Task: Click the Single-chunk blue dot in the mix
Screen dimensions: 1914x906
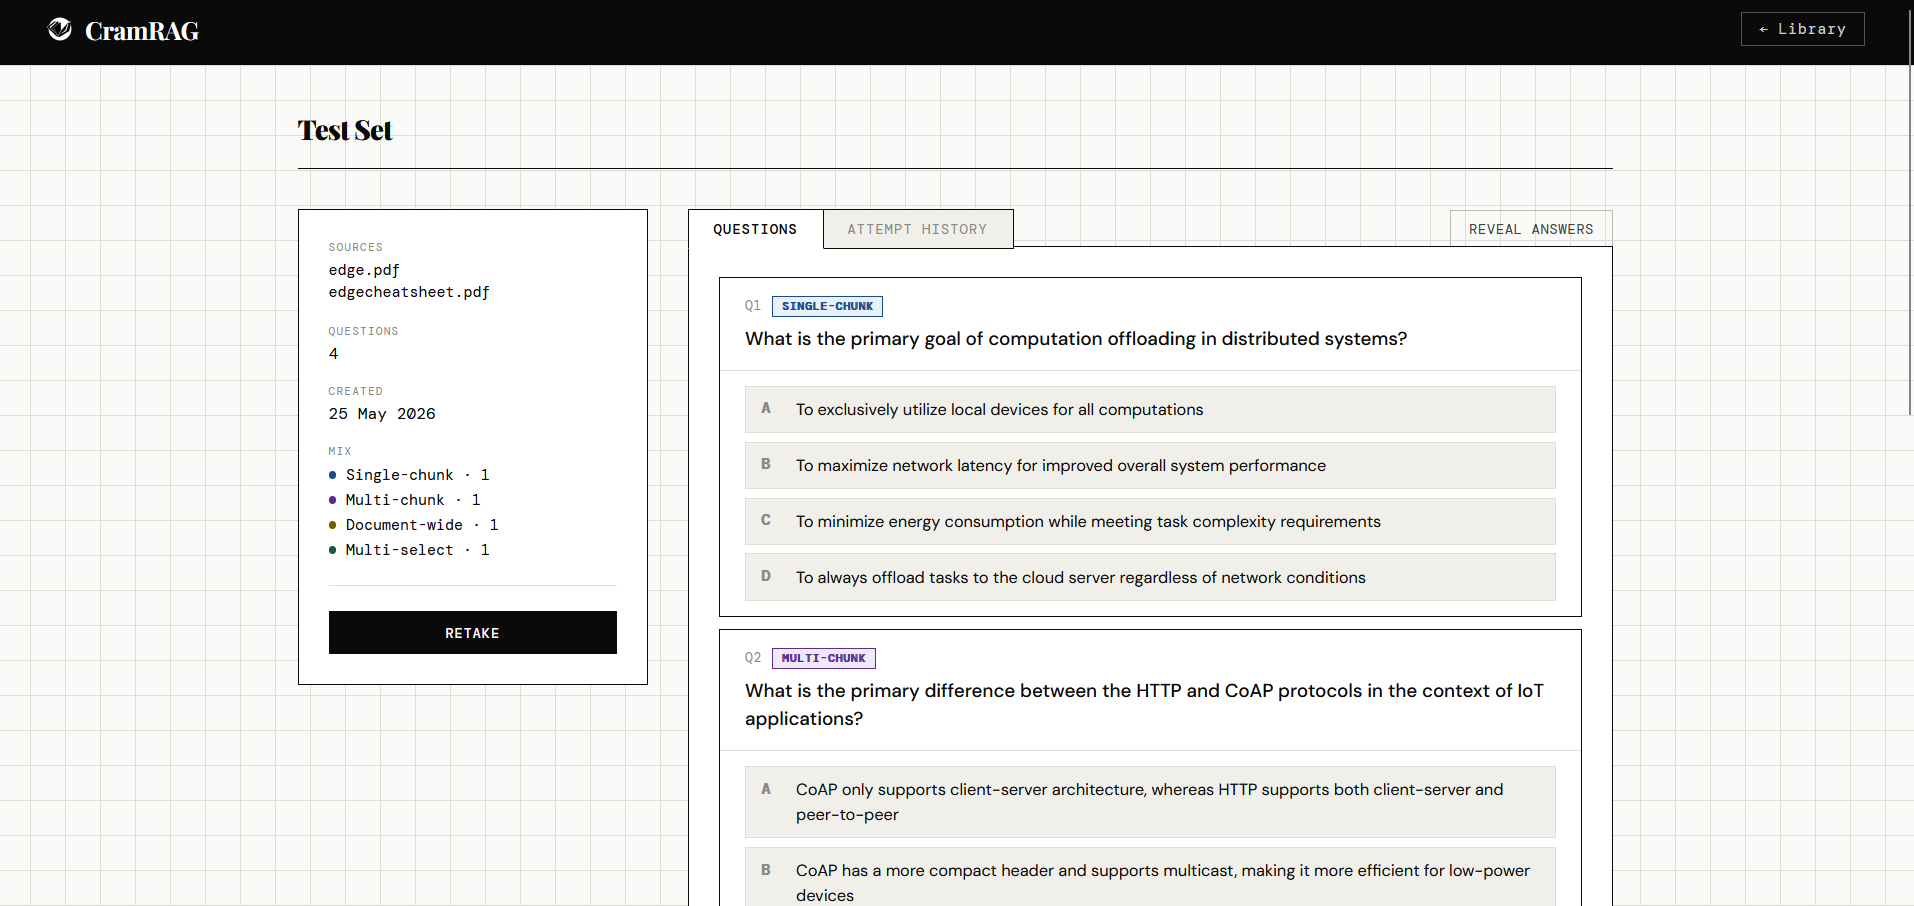Action: point(332,475)
